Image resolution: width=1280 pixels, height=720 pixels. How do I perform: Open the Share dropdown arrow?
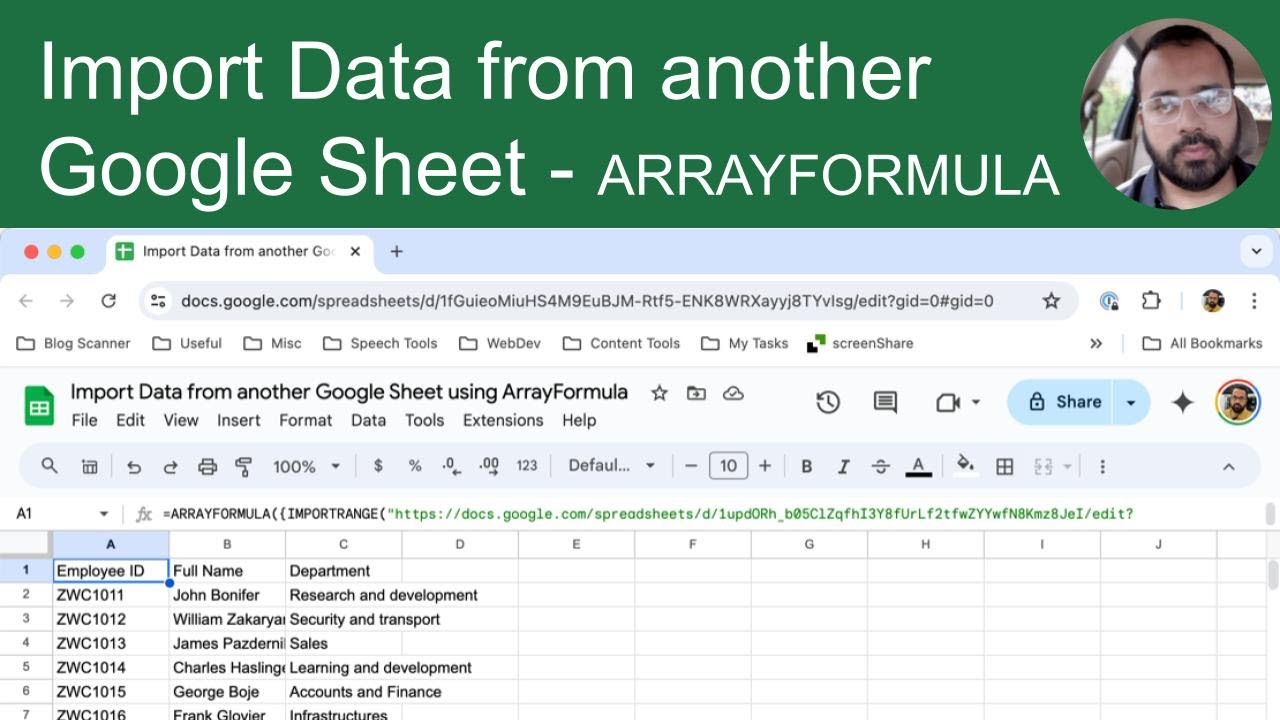tap(1131, 402)
